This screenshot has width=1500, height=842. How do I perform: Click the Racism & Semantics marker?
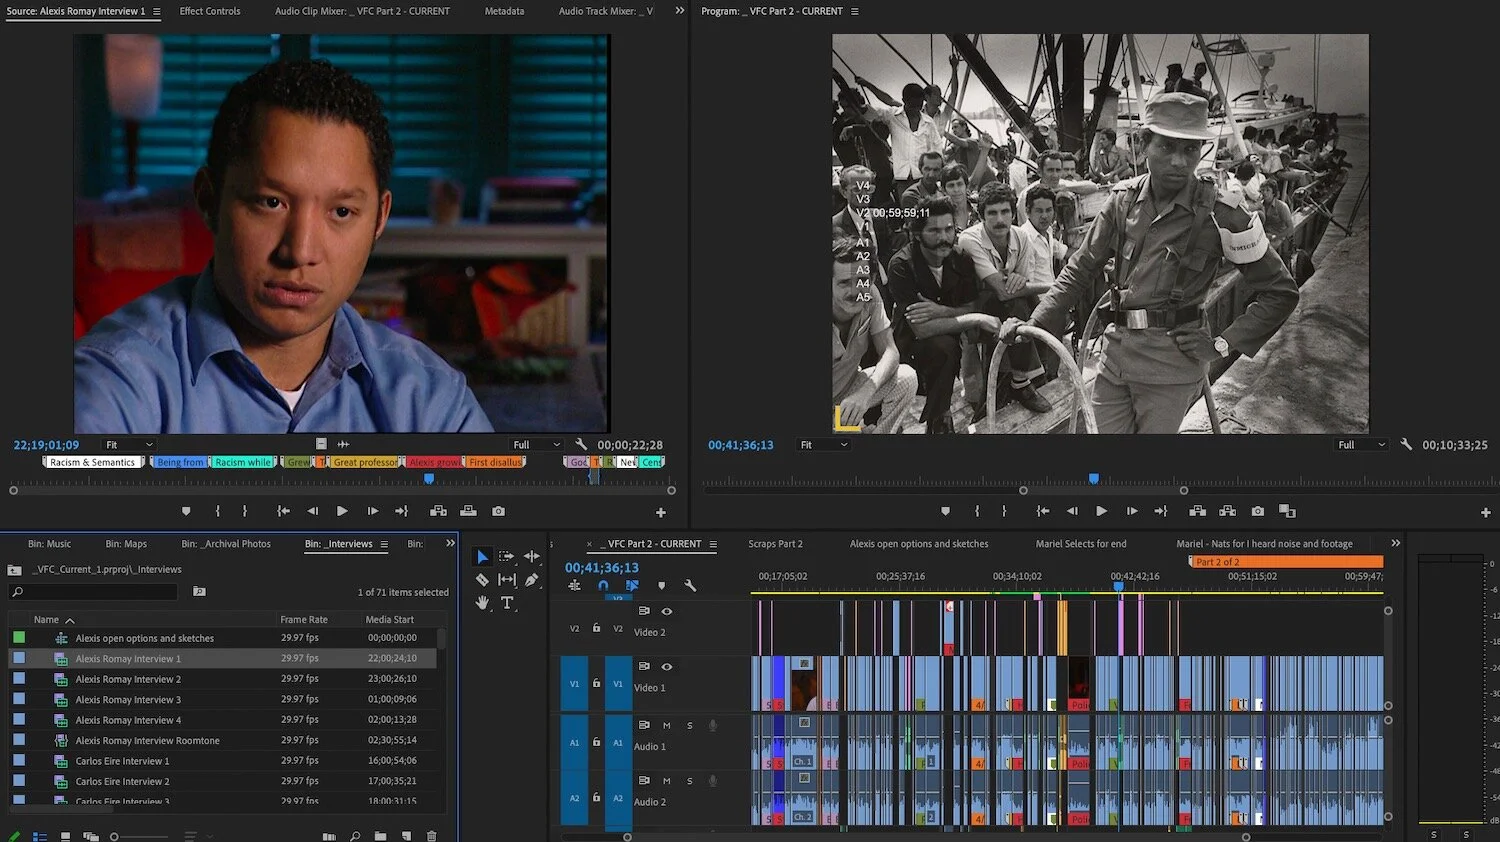pos(93,462)
